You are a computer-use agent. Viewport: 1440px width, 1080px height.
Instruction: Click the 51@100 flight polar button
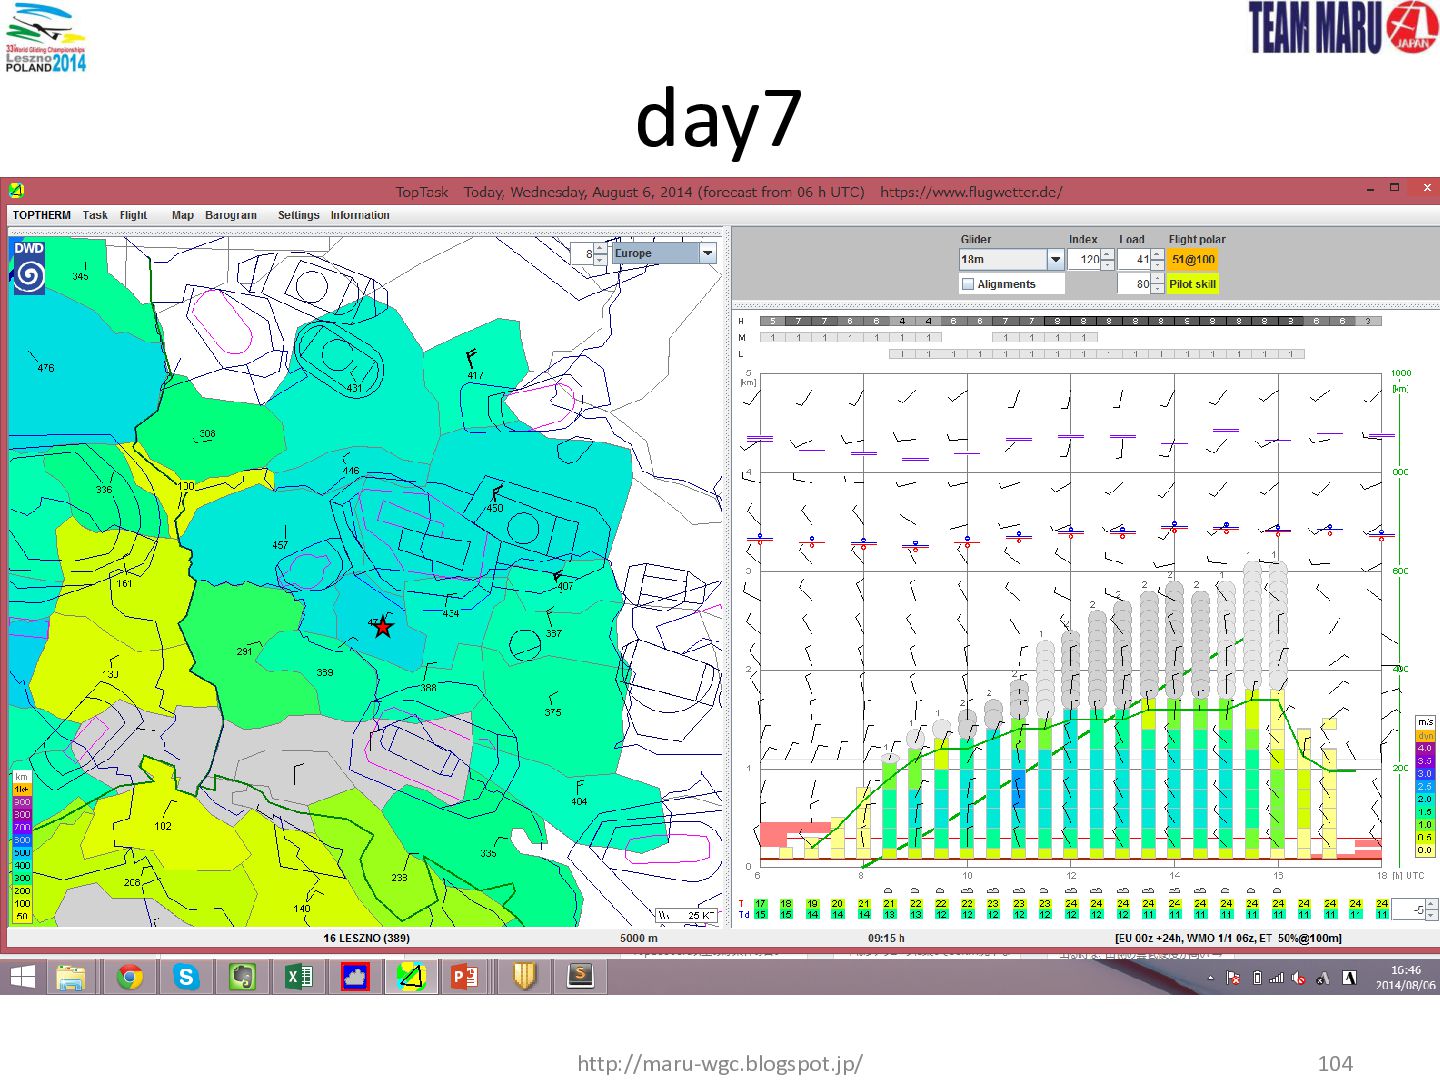coord(1193,260)
